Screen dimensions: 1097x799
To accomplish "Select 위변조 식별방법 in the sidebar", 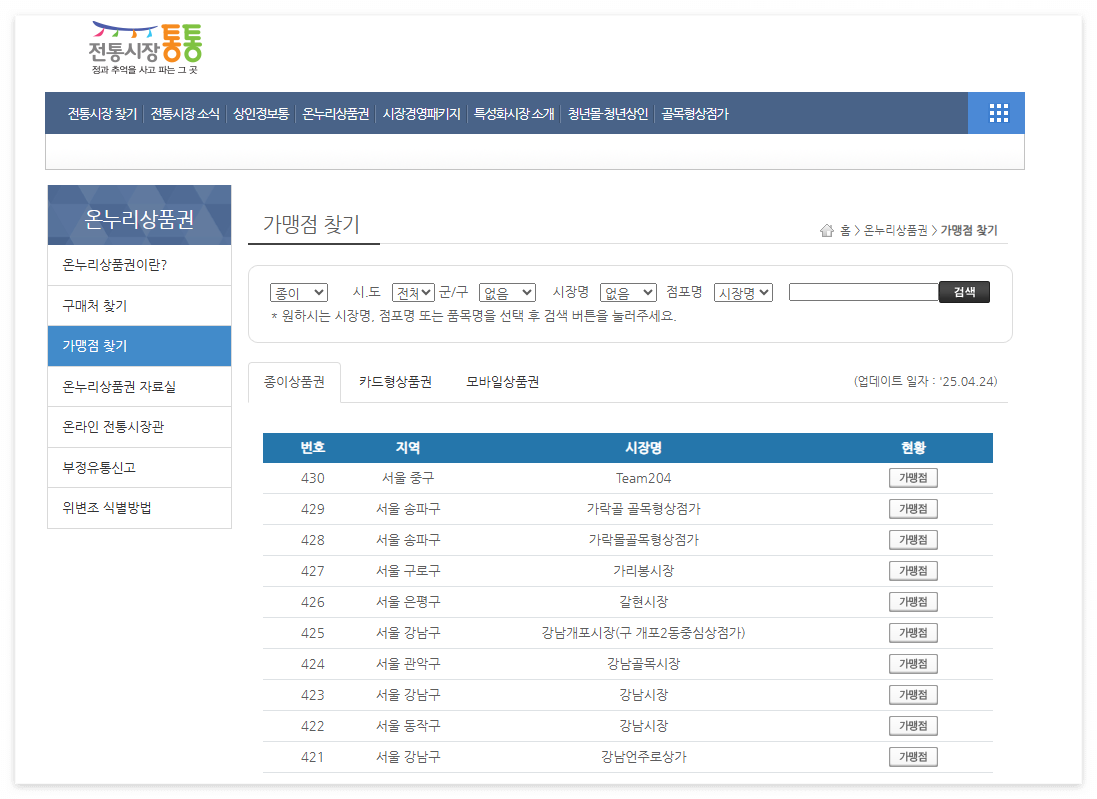I will (139, 508).
